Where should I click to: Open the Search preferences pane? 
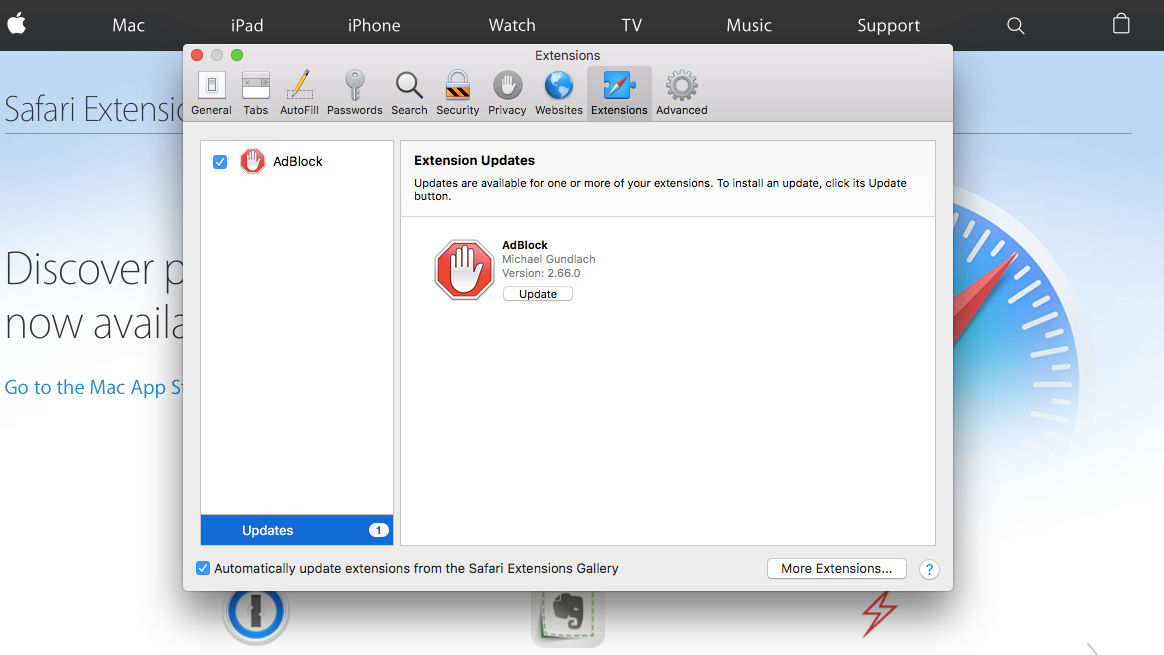409,94
